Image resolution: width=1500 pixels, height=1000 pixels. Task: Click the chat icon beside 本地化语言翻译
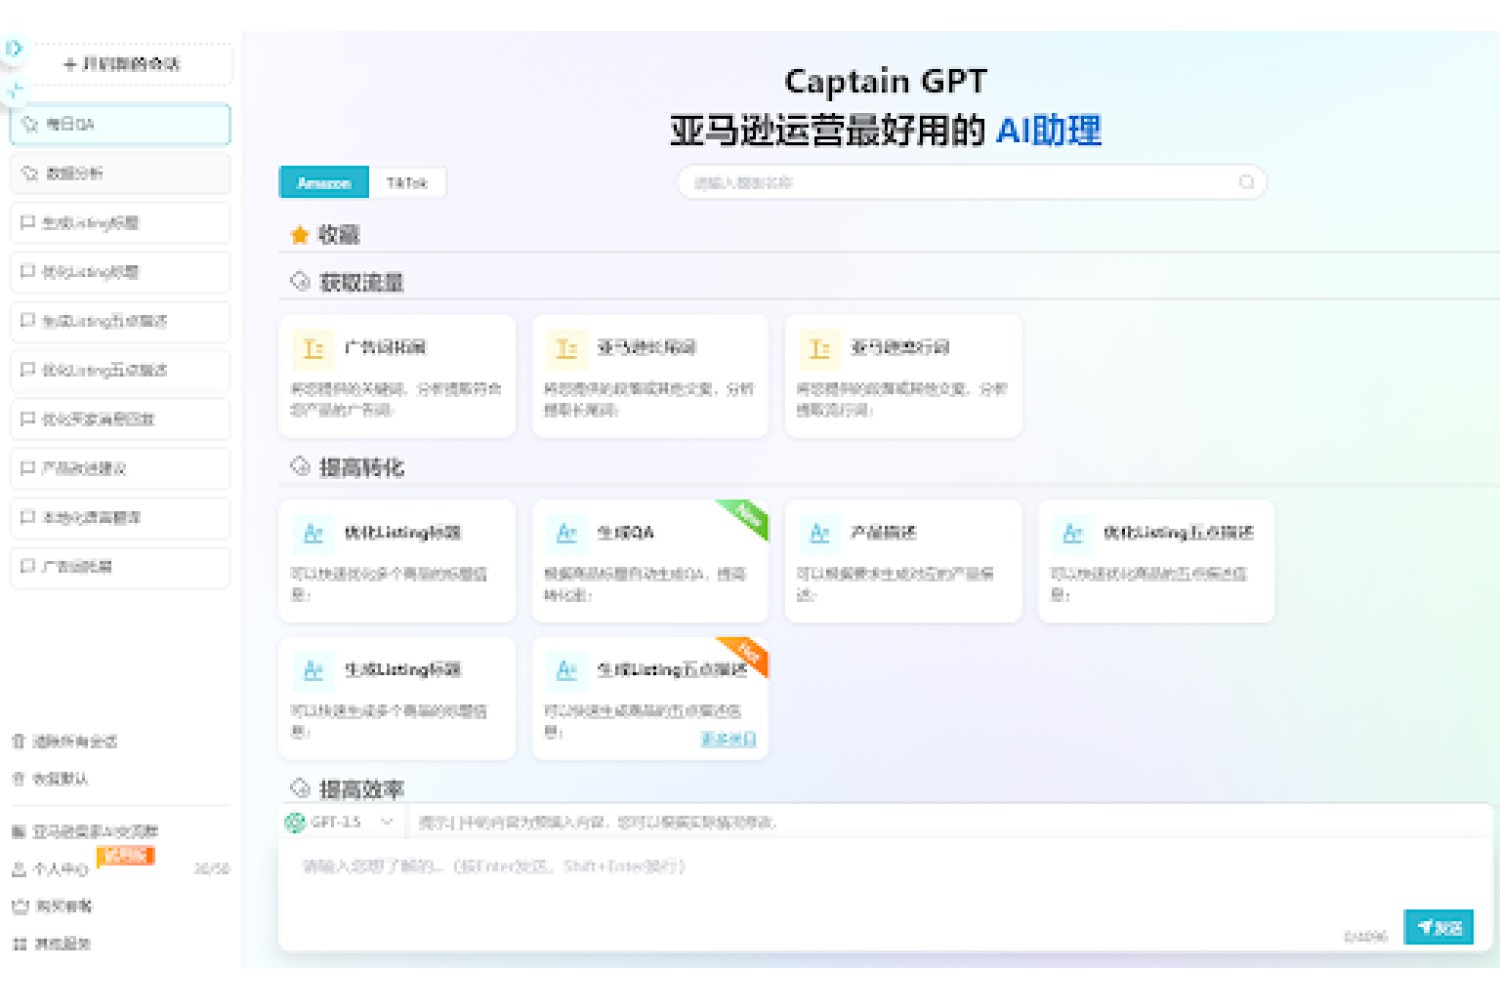(x=28, y=516)
